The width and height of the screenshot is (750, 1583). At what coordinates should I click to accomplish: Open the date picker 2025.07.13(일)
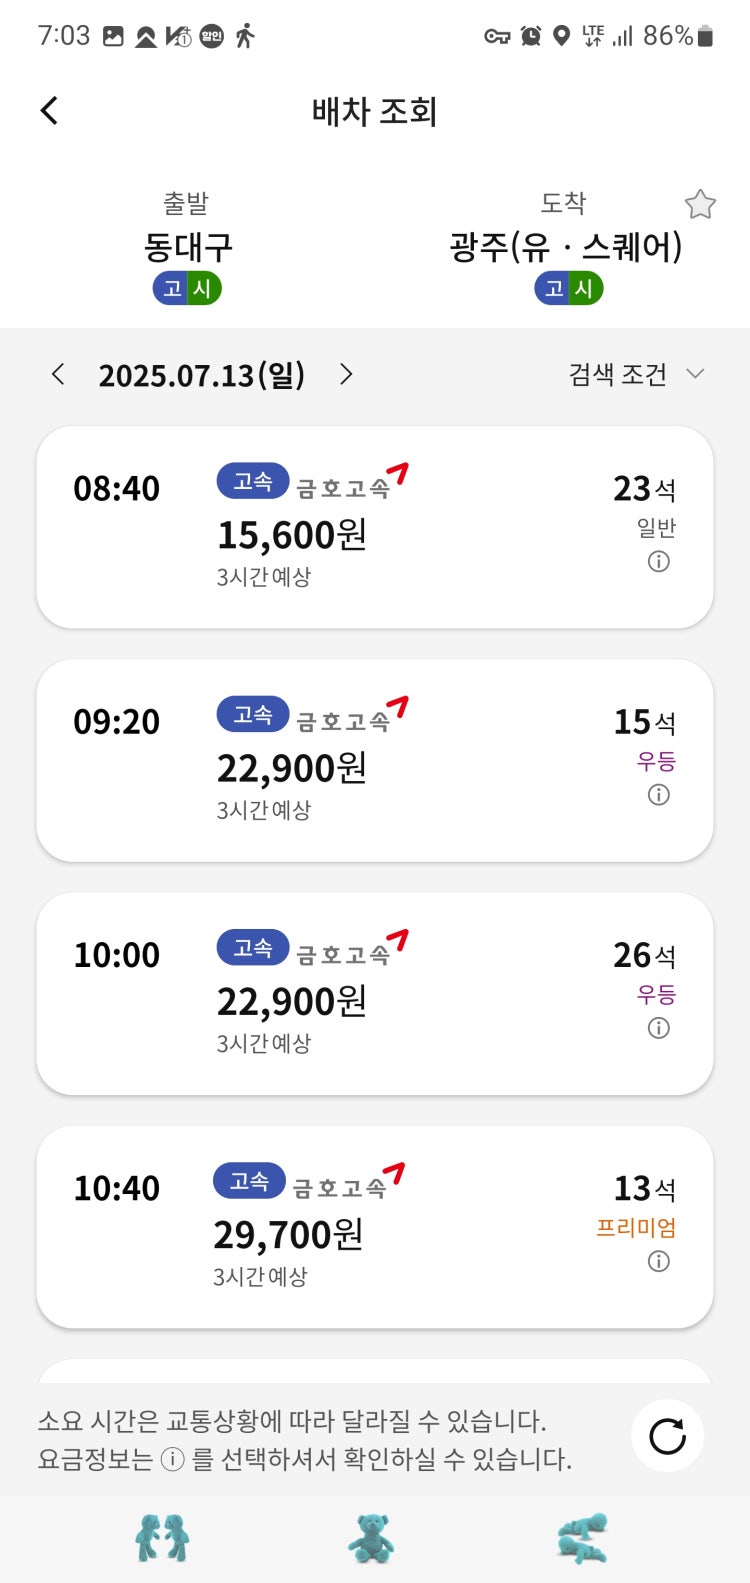tap(201, 375)
